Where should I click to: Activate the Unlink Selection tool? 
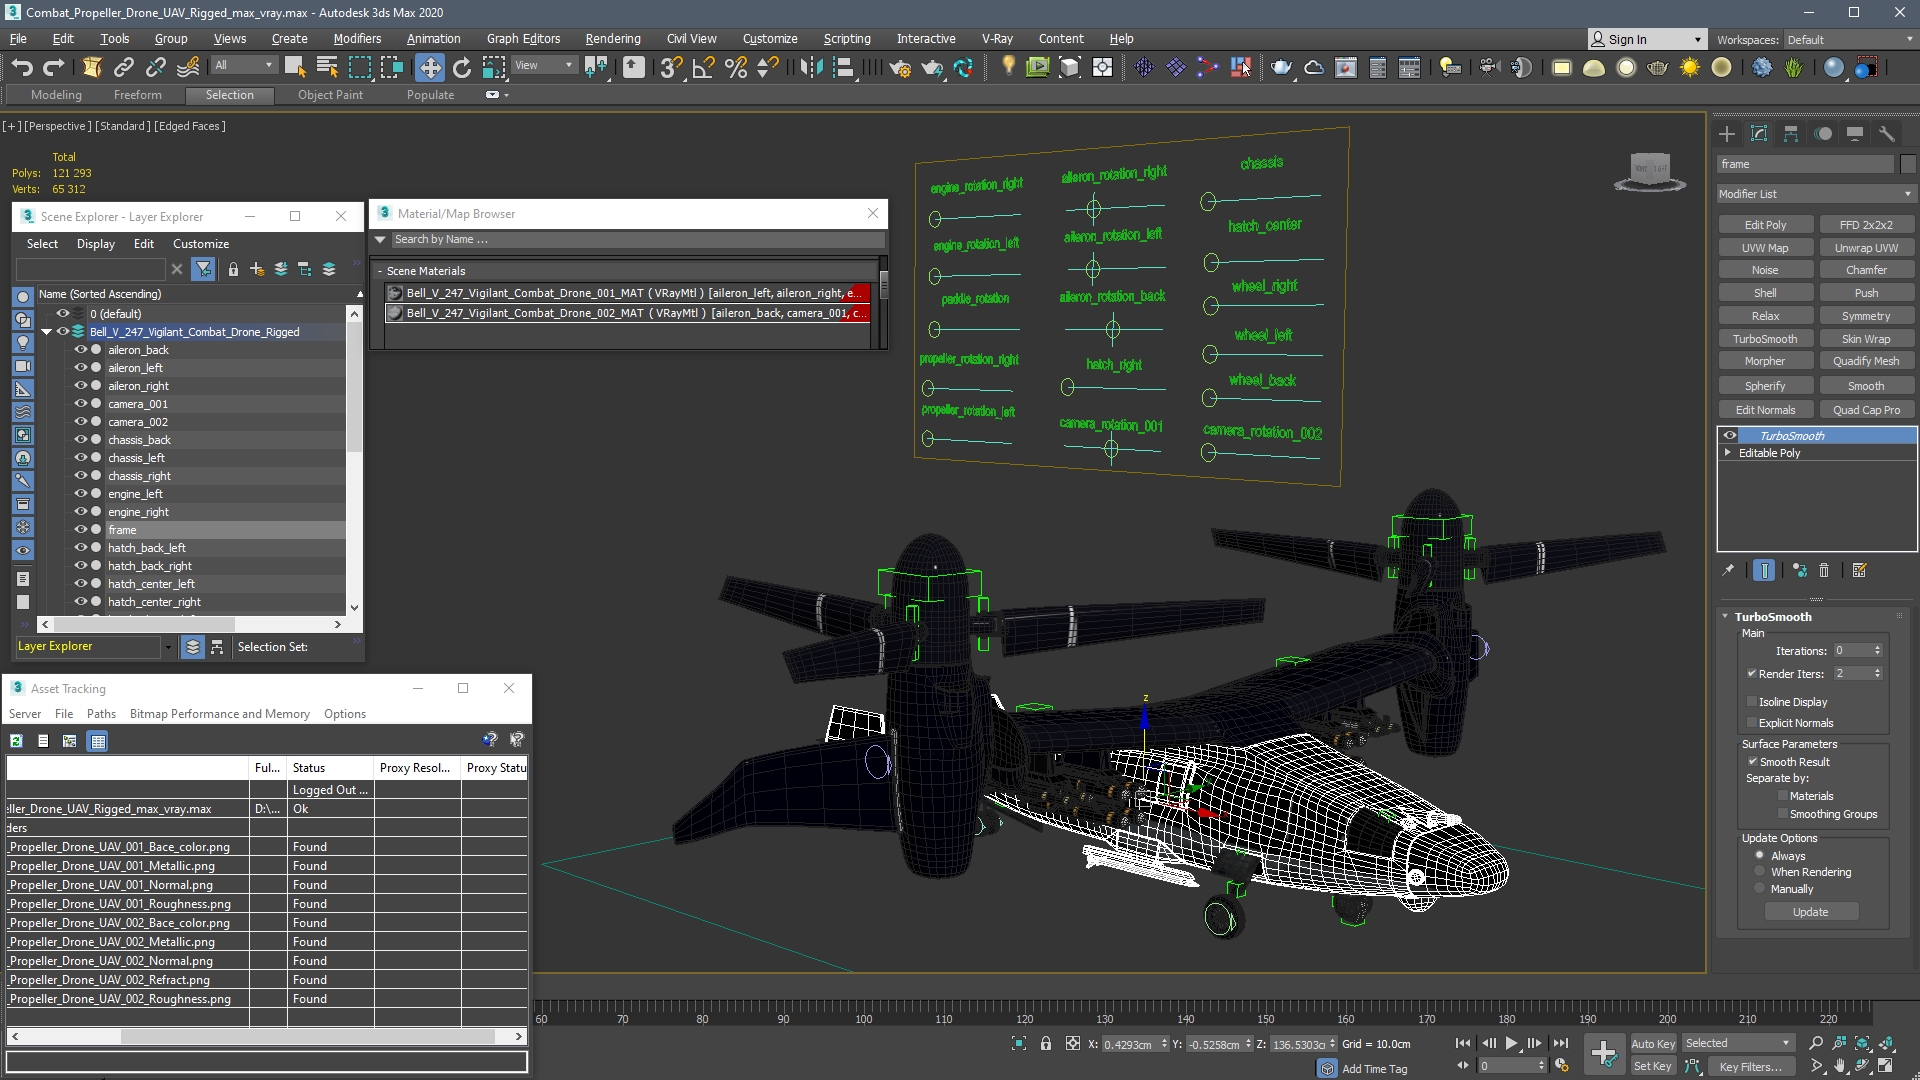(x=156, y=68)
